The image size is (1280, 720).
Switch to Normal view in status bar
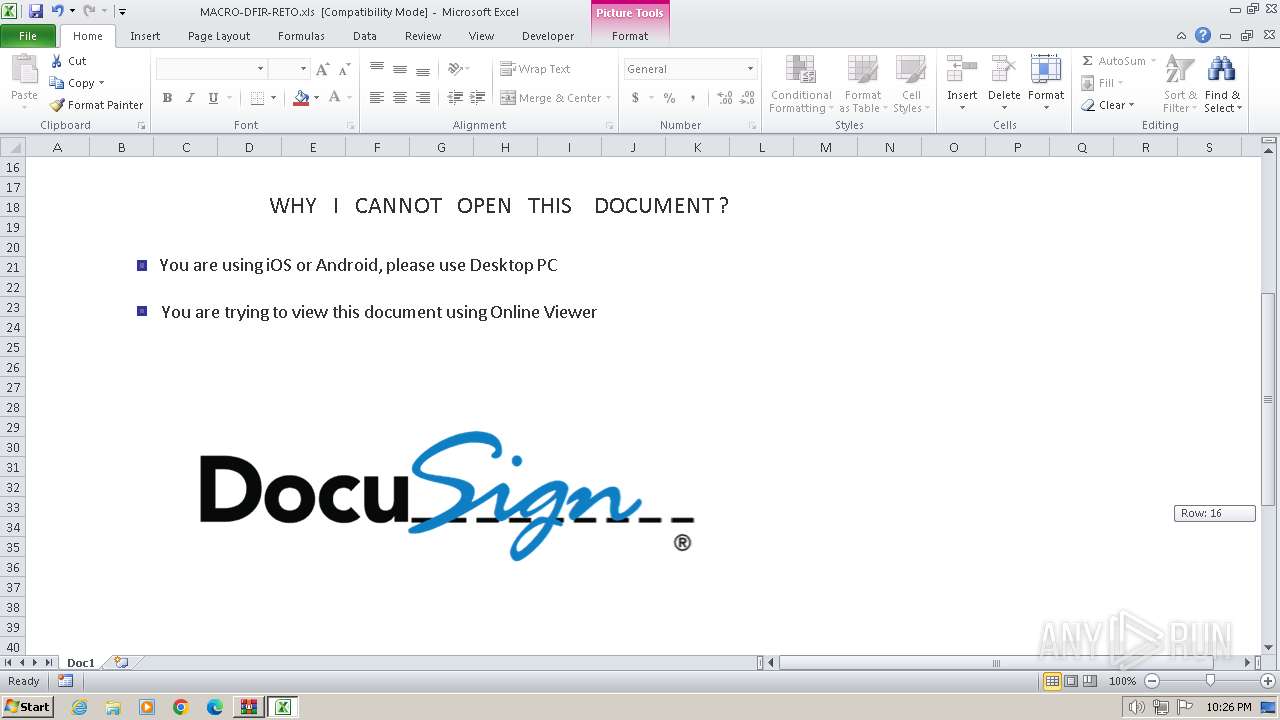(1052, 681)
